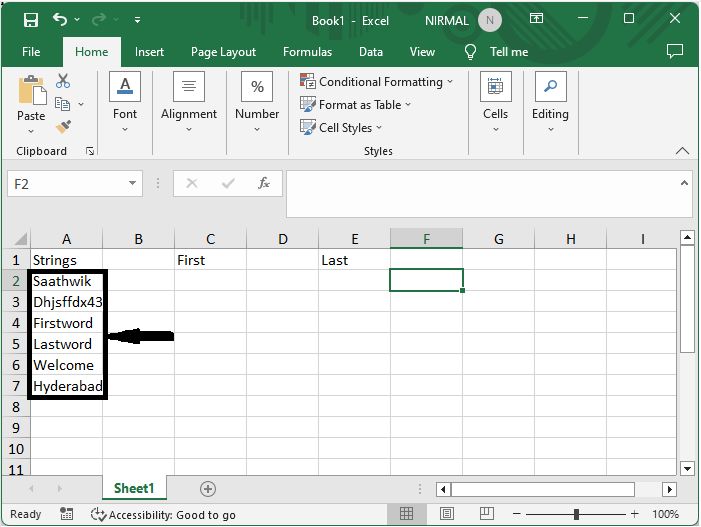This screenshot has width=701, height=527.
Task: Expand the formula bar chevron
Action: [684, 183]
